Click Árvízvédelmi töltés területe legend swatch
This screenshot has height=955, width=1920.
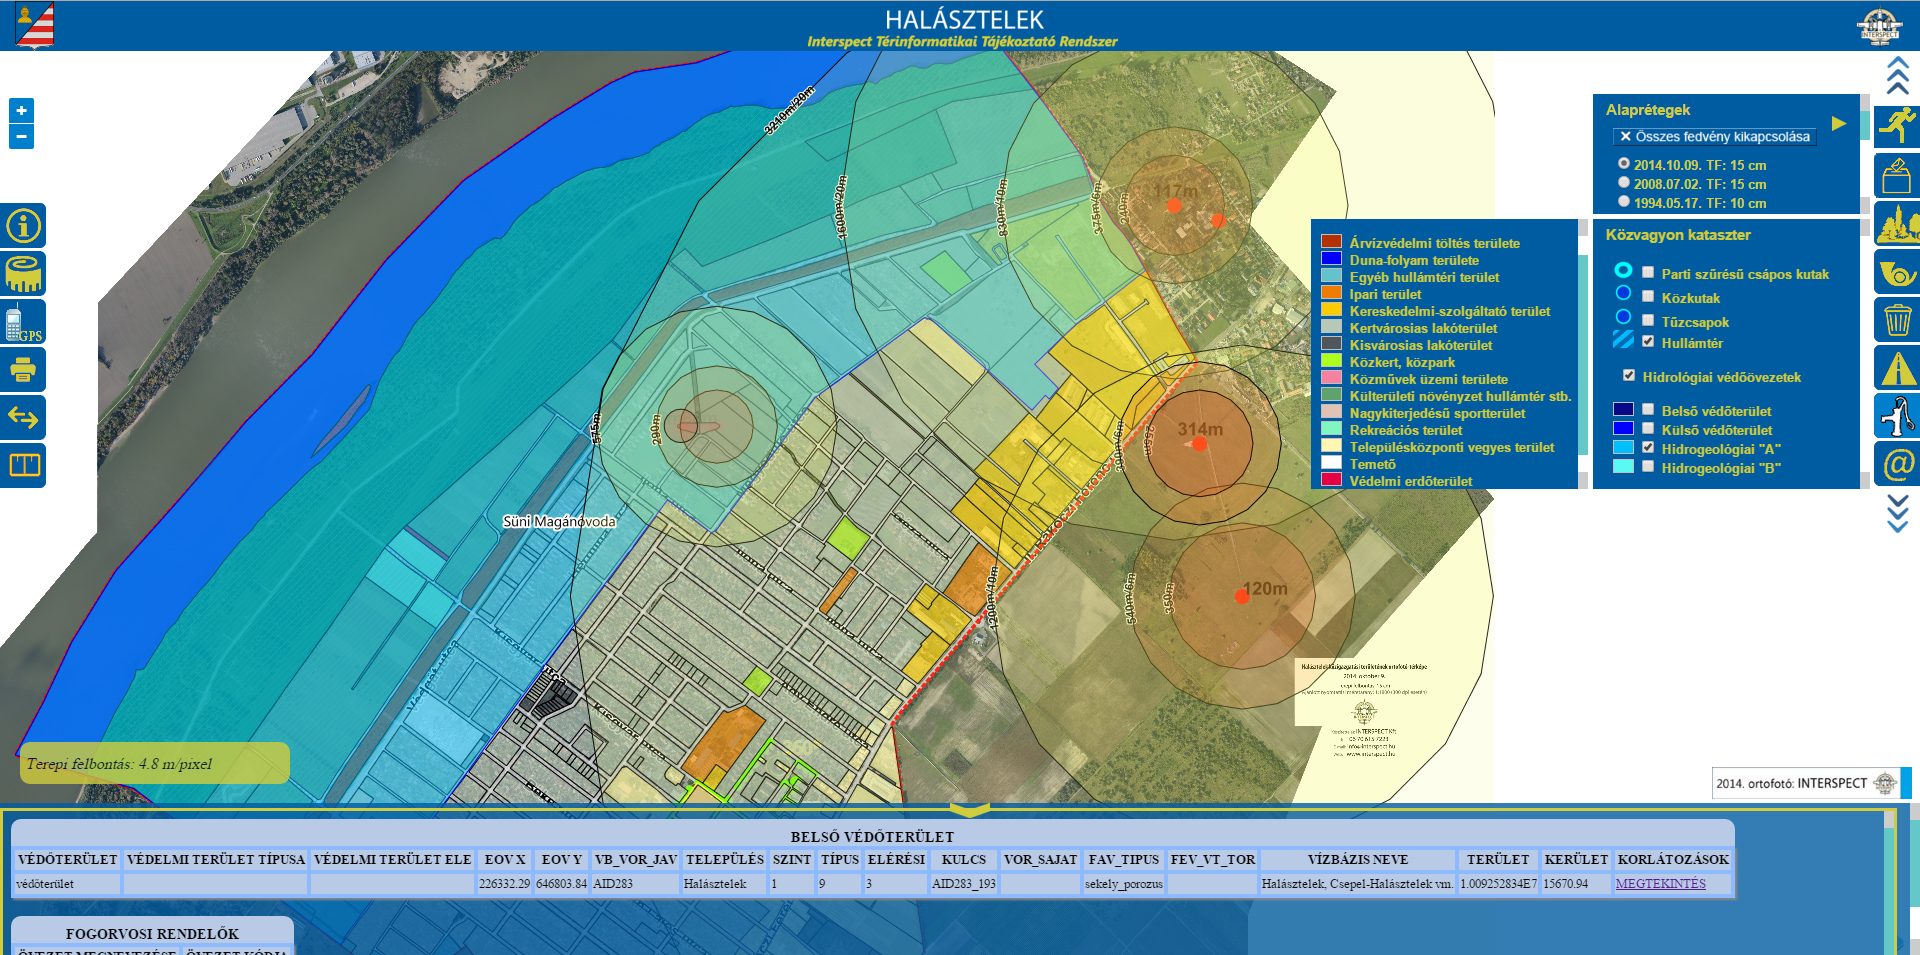(1331, 242)
